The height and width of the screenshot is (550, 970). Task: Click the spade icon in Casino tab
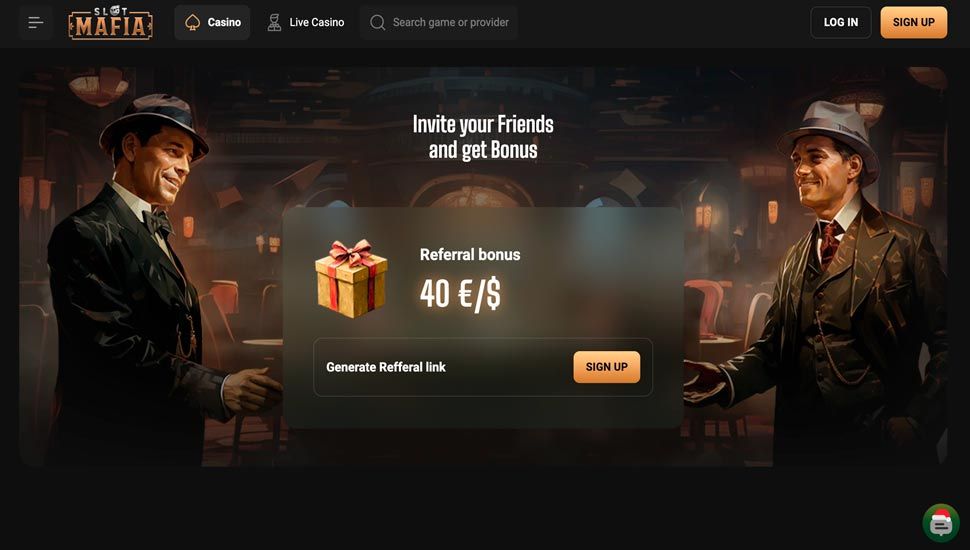[x=192, y=23]
